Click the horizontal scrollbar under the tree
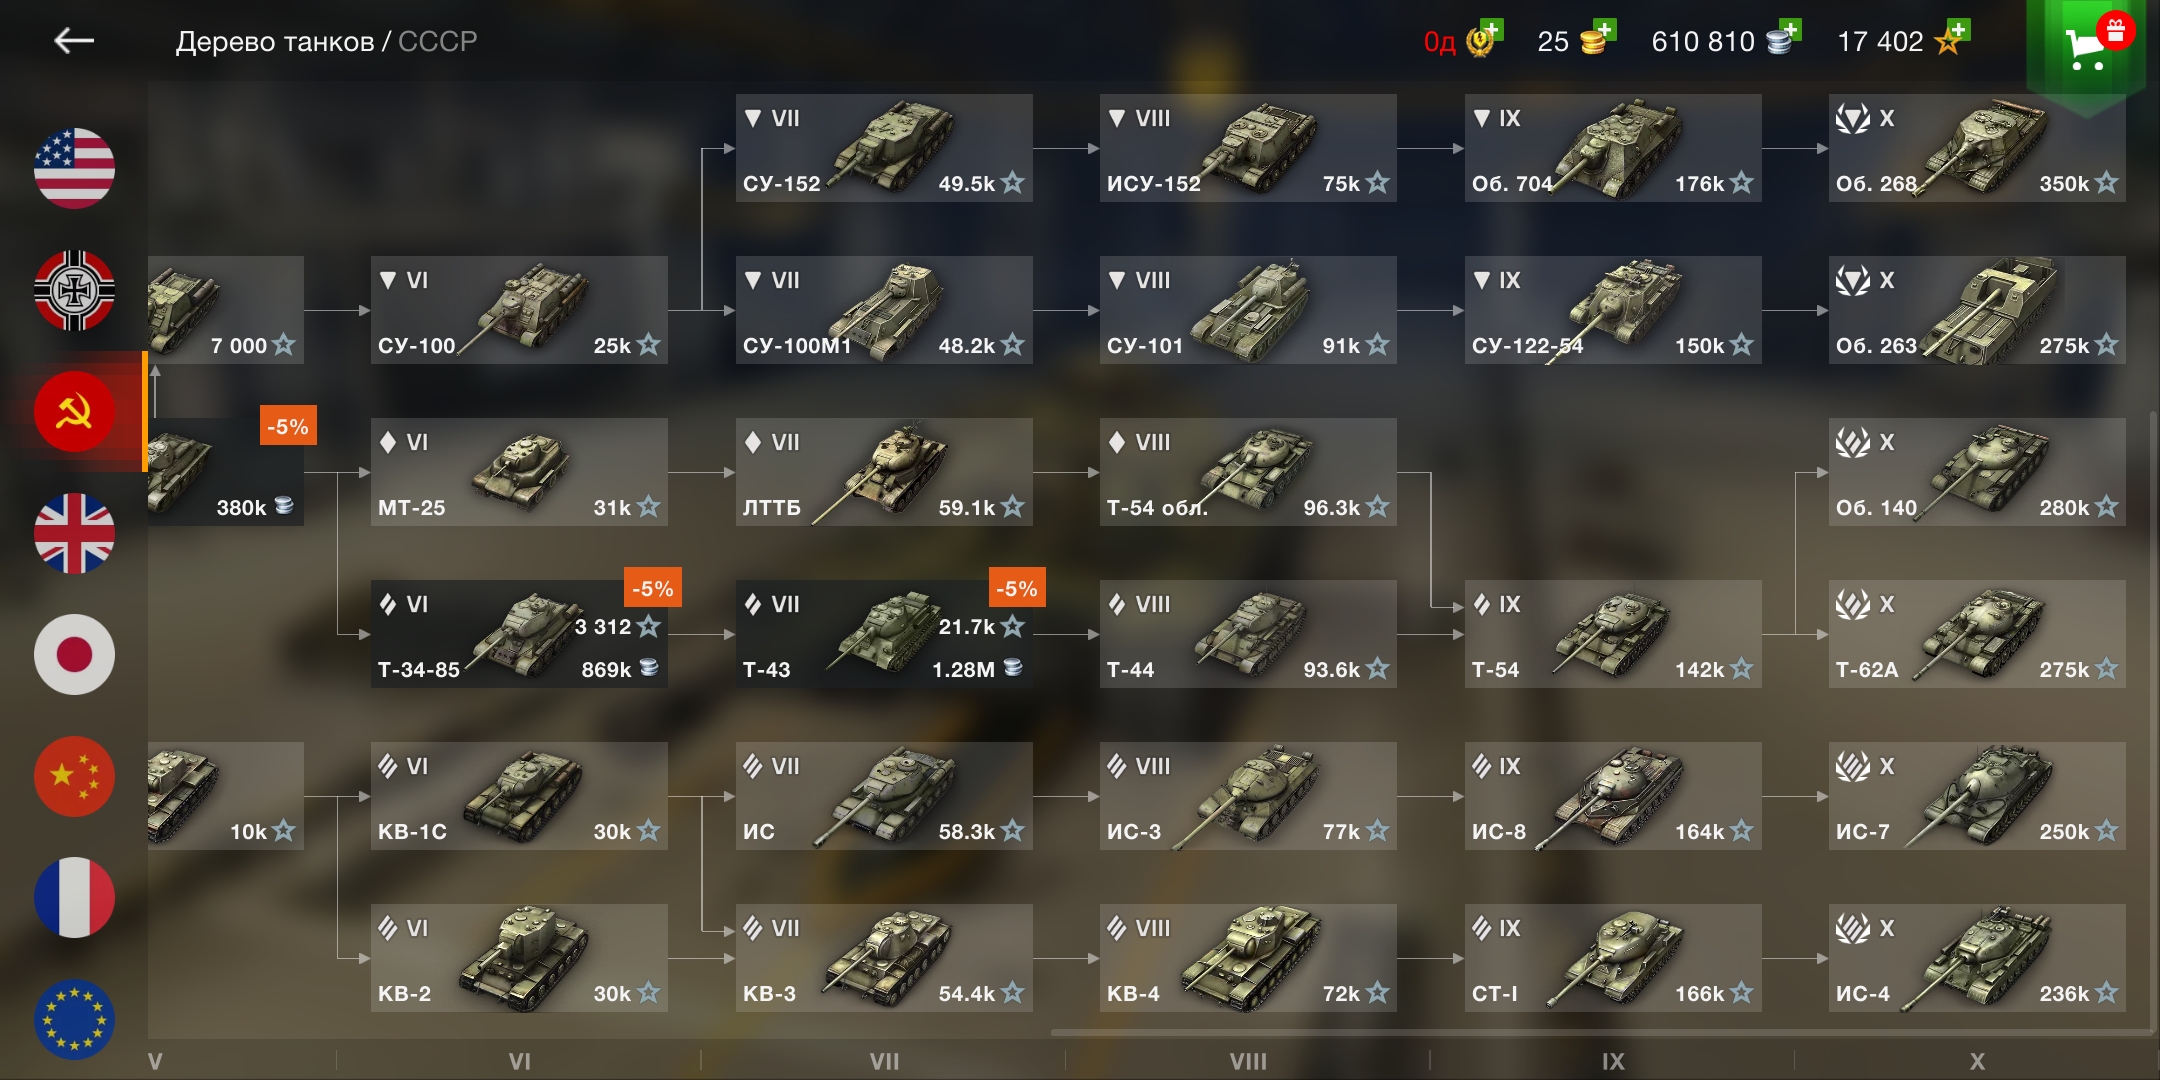Image resolution: width=2160 pixels, height=1080 pixels. [x=1600, y=1033]
